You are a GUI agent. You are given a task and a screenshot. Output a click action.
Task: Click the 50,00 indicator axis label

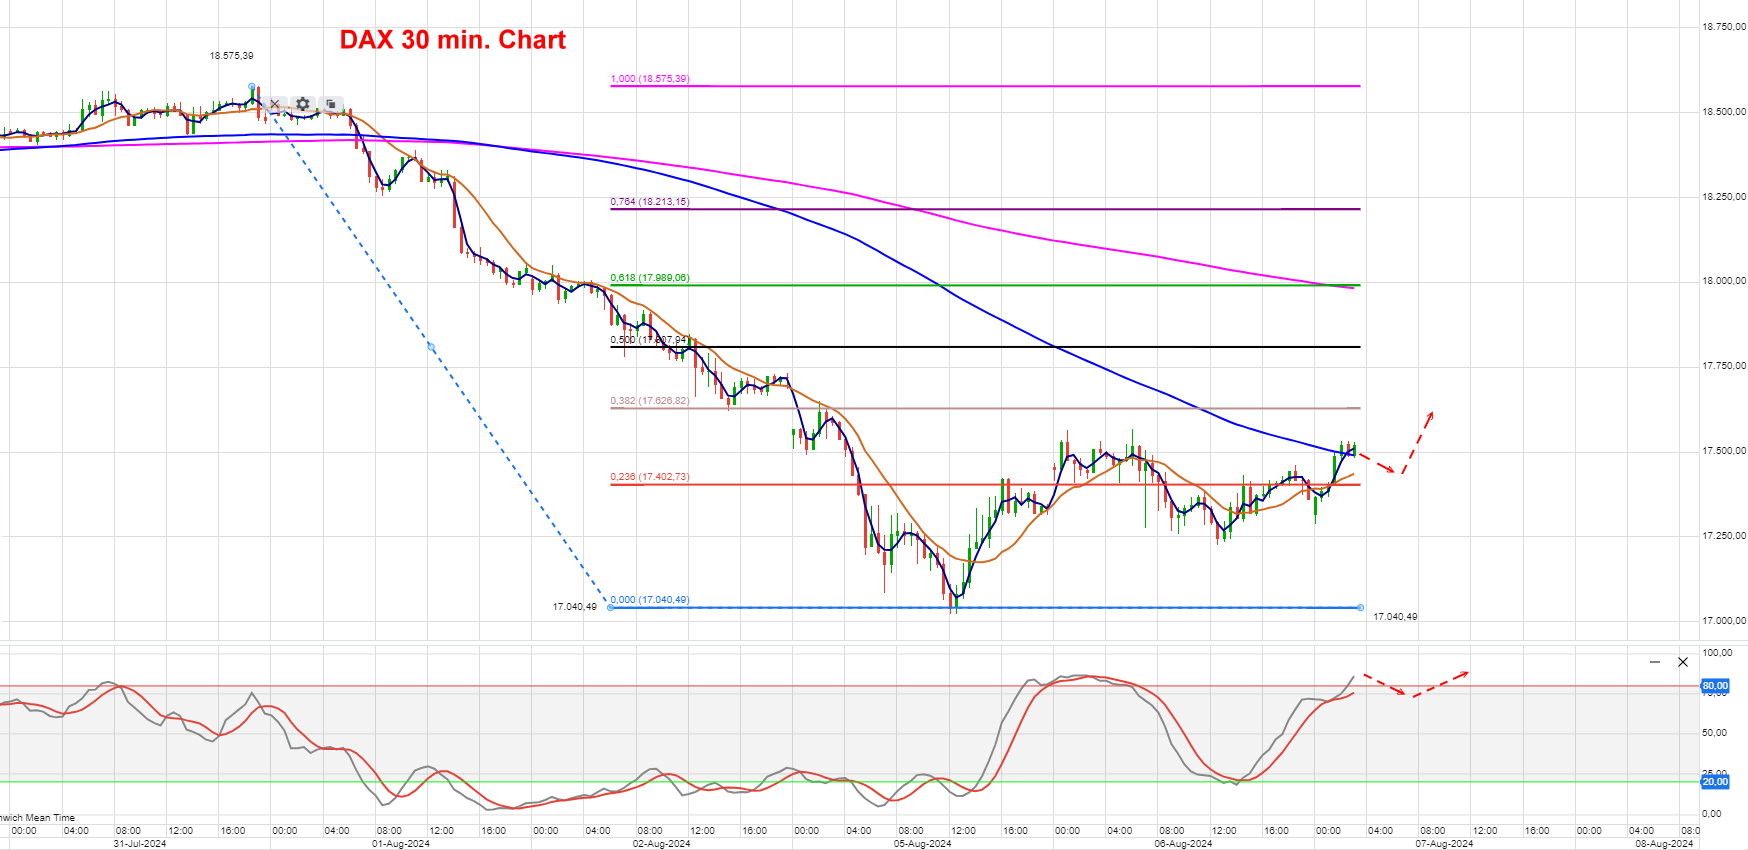tap(1714, 733)
